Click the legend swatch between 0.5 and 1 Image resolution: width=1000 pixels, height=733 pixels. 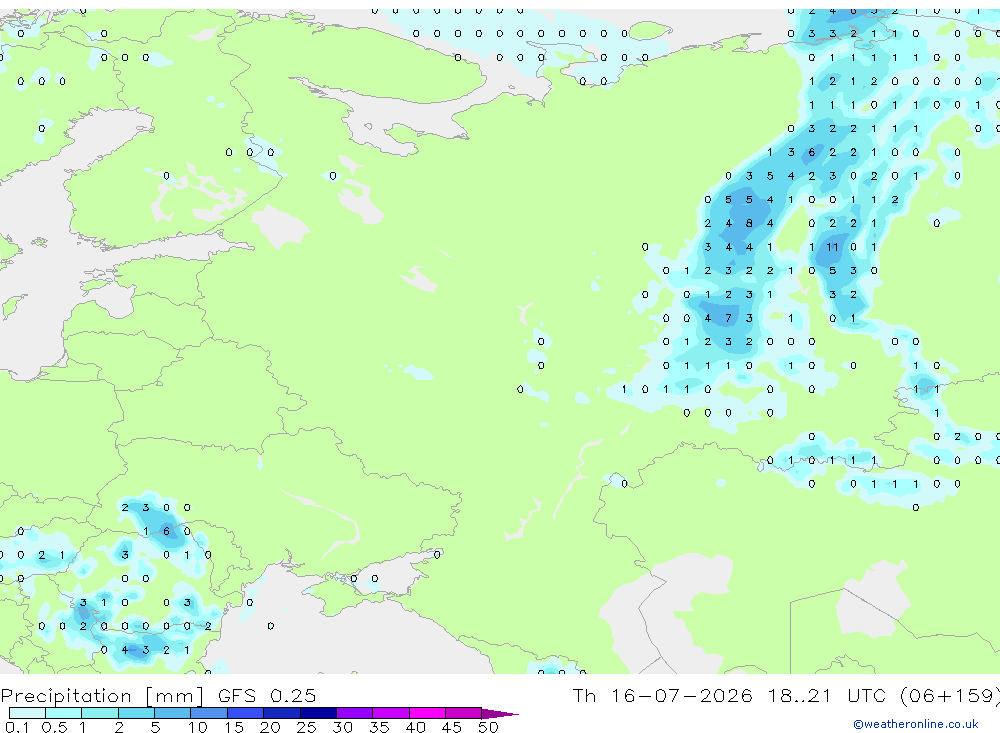(x=64, y=713)
